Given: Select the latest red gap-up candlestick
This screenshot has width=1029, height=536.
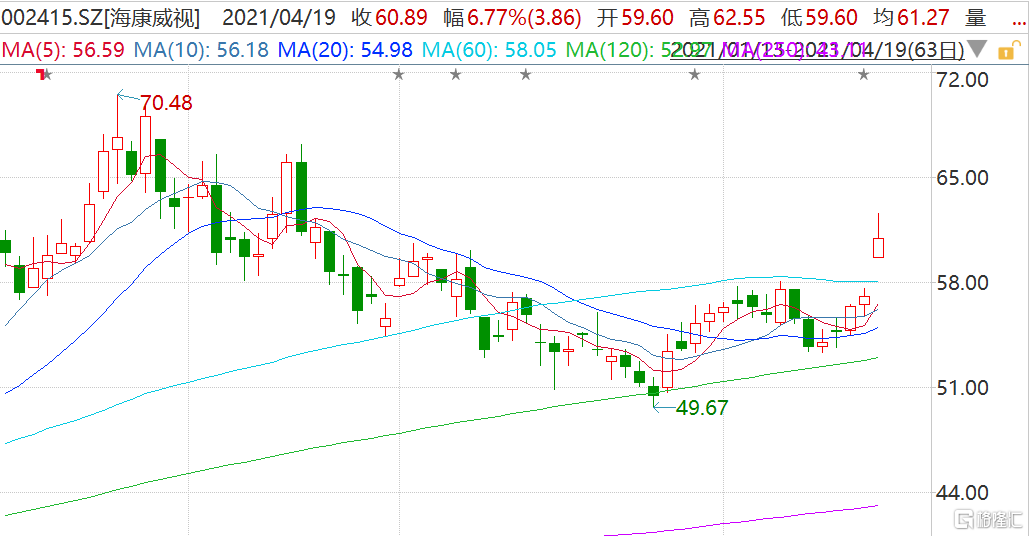Looking at the screenshot, I should point(878,247).
